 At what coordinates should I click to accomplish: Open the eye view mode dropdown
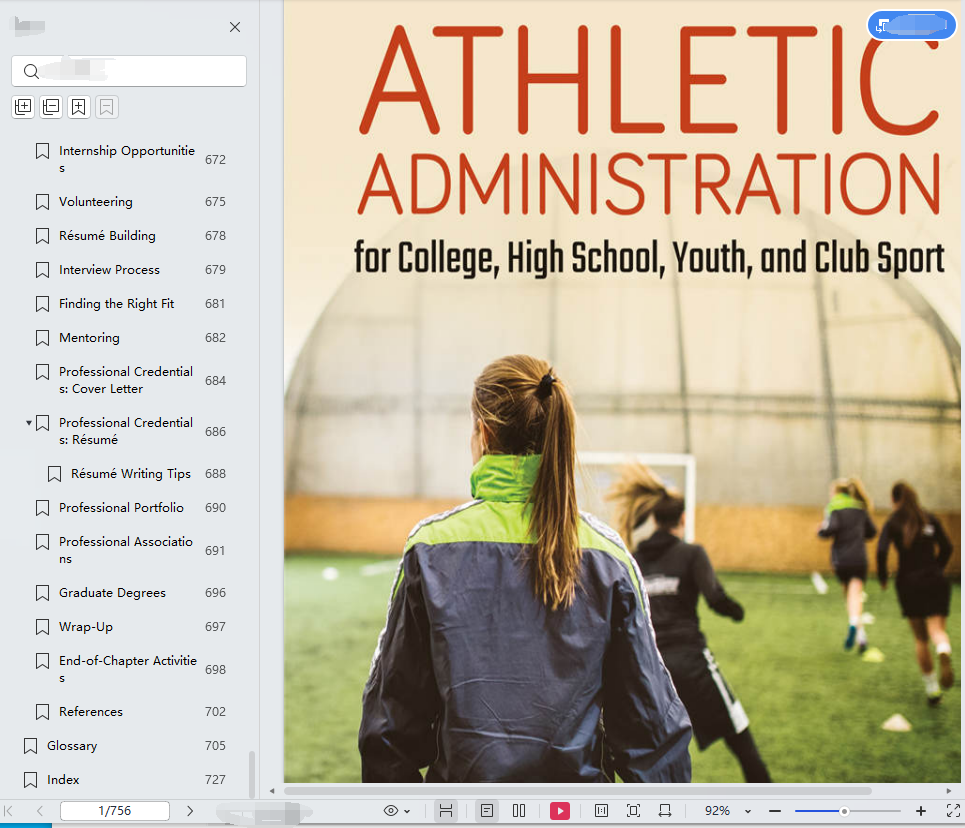click(396, 811)
